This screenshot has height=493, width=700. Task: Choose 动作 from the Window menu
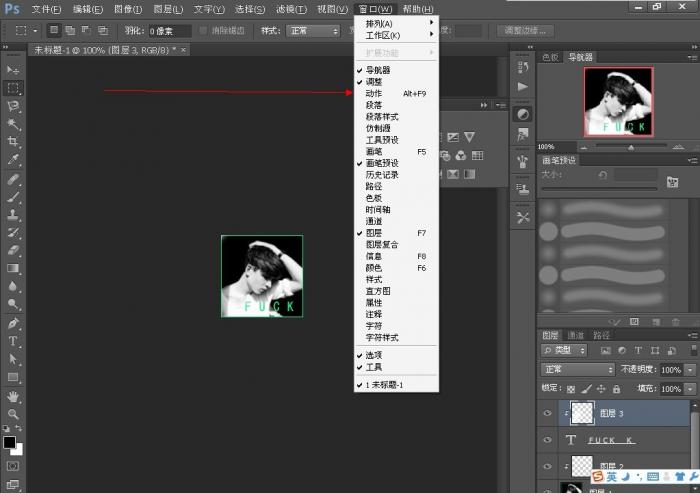(396, 93)
